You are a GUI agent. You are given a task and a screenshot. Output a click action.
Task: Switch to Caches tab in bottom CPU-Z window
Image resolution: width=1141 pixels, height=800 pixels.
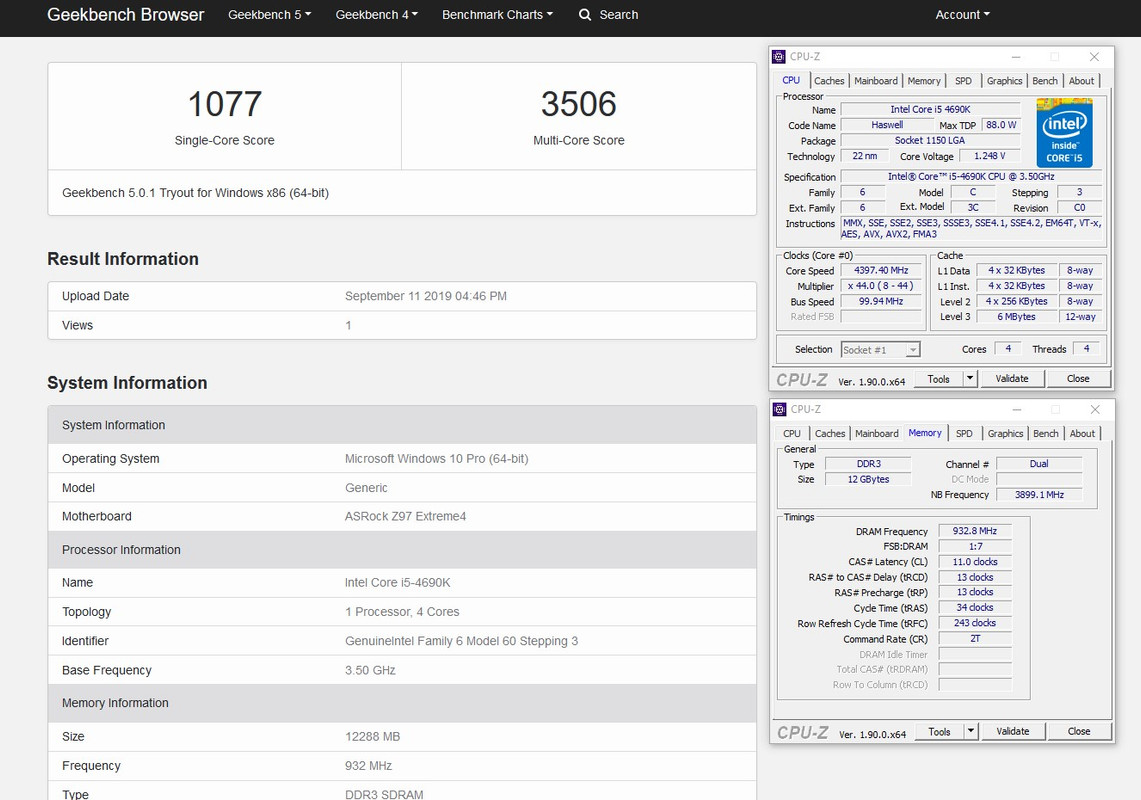click(x=830, y=433)
